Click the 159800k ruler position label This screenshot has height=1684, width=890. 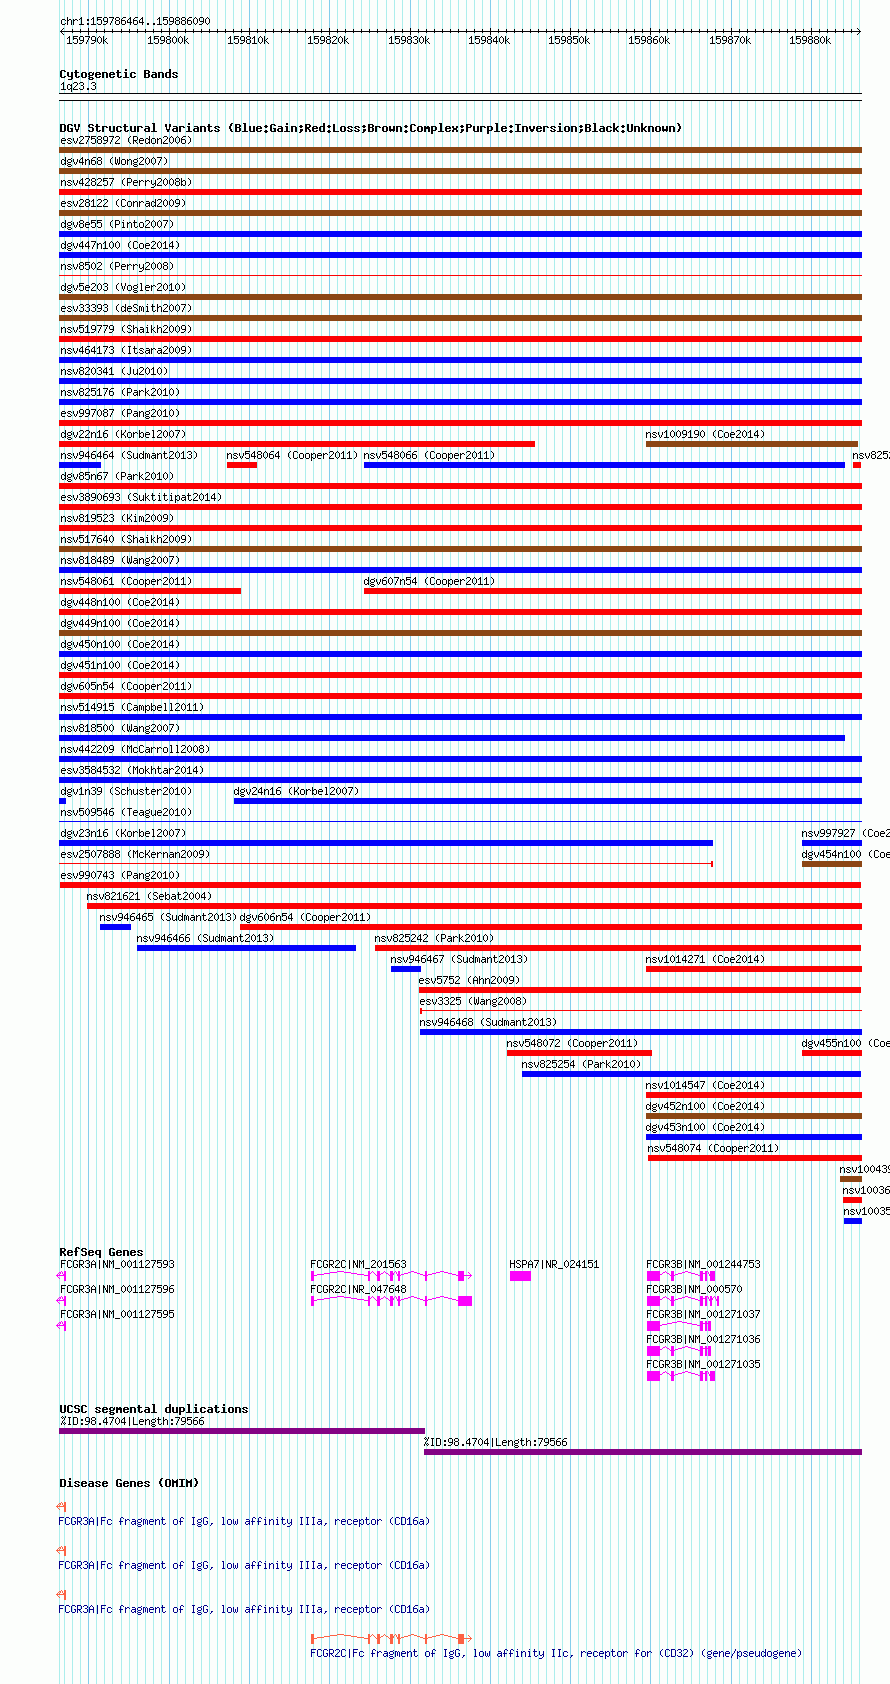(168, 40)
